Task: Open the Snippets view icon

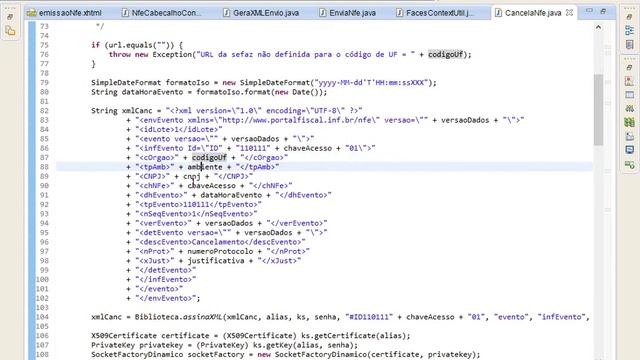Action: (x=629, y=136)
